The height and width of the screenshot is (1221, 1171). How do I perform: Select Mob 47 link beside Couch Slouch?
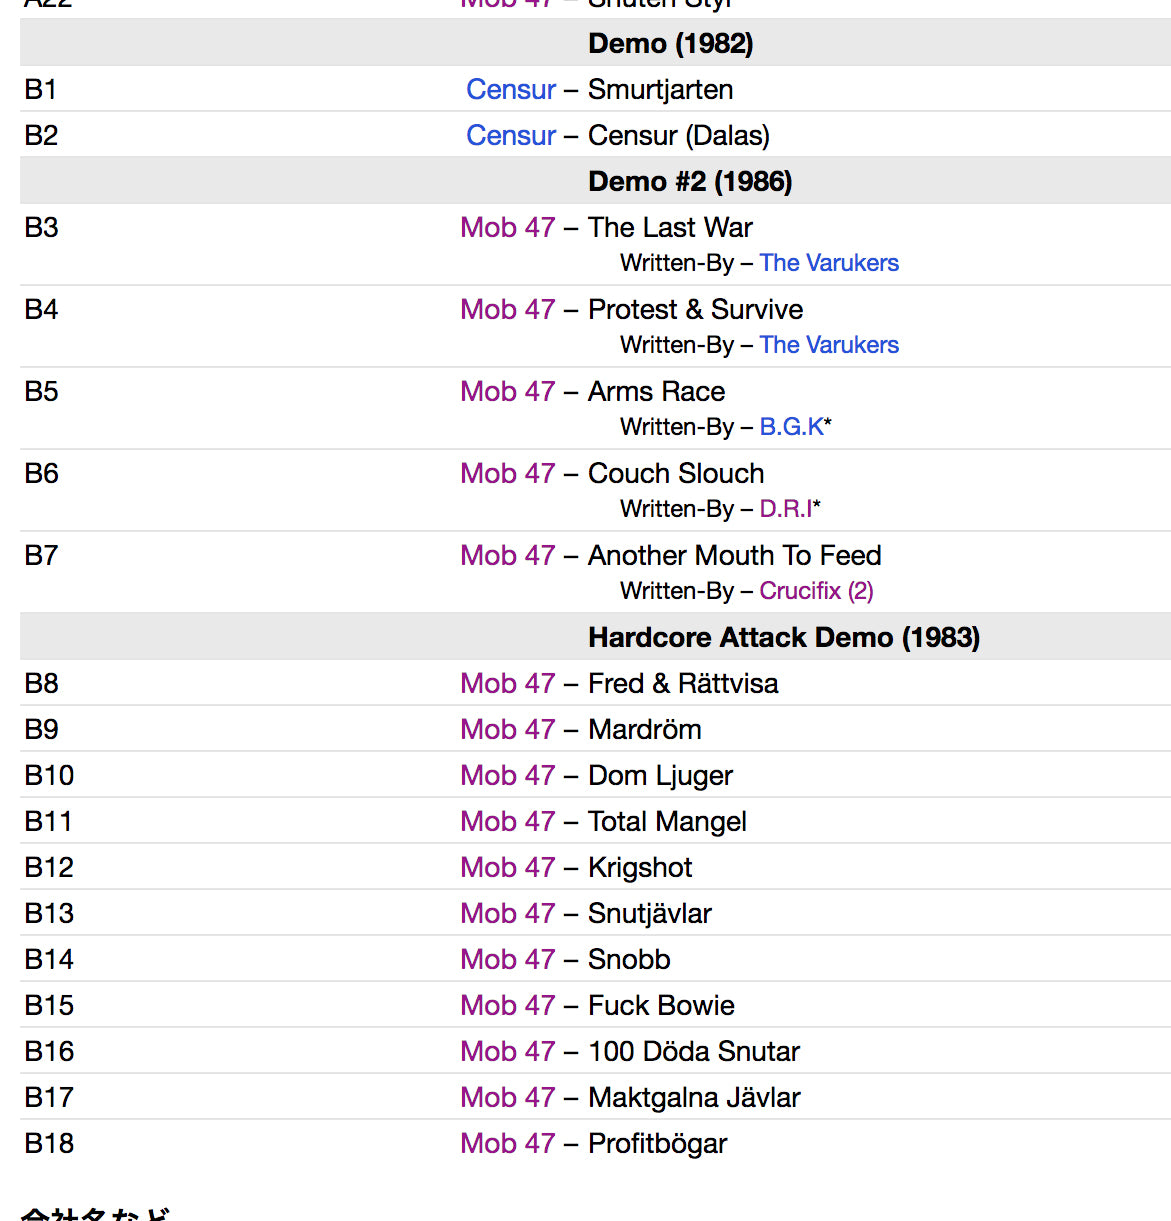[x=507, y=474]
